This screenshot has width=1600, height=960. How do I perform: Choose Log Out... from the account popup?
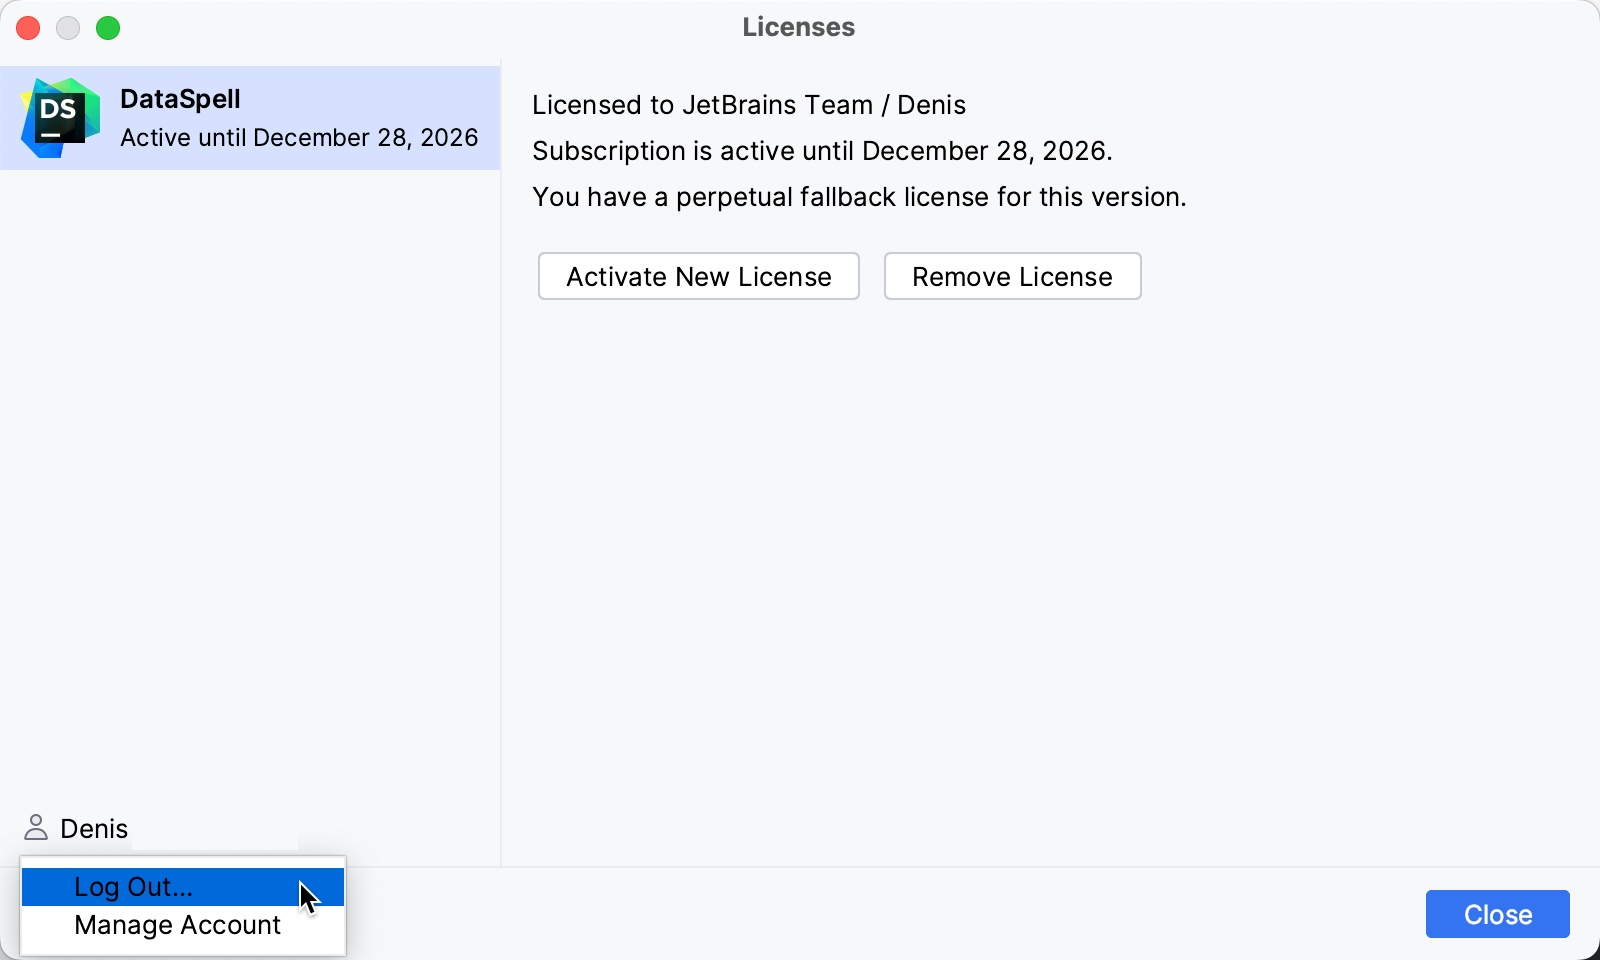tap(133, 887)
